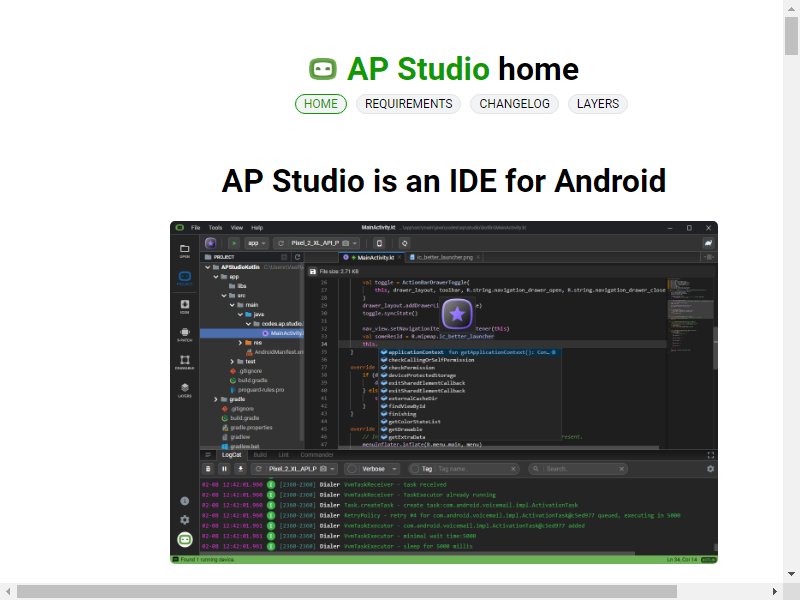The width and height of the screenshot is (800, 600).
Task: Click the LogCat scroll-to-end download icon
Action: 240,469
